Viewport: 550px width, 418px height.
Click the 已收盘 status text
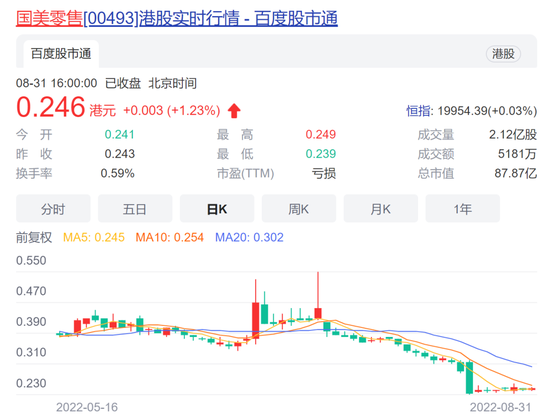123,83
